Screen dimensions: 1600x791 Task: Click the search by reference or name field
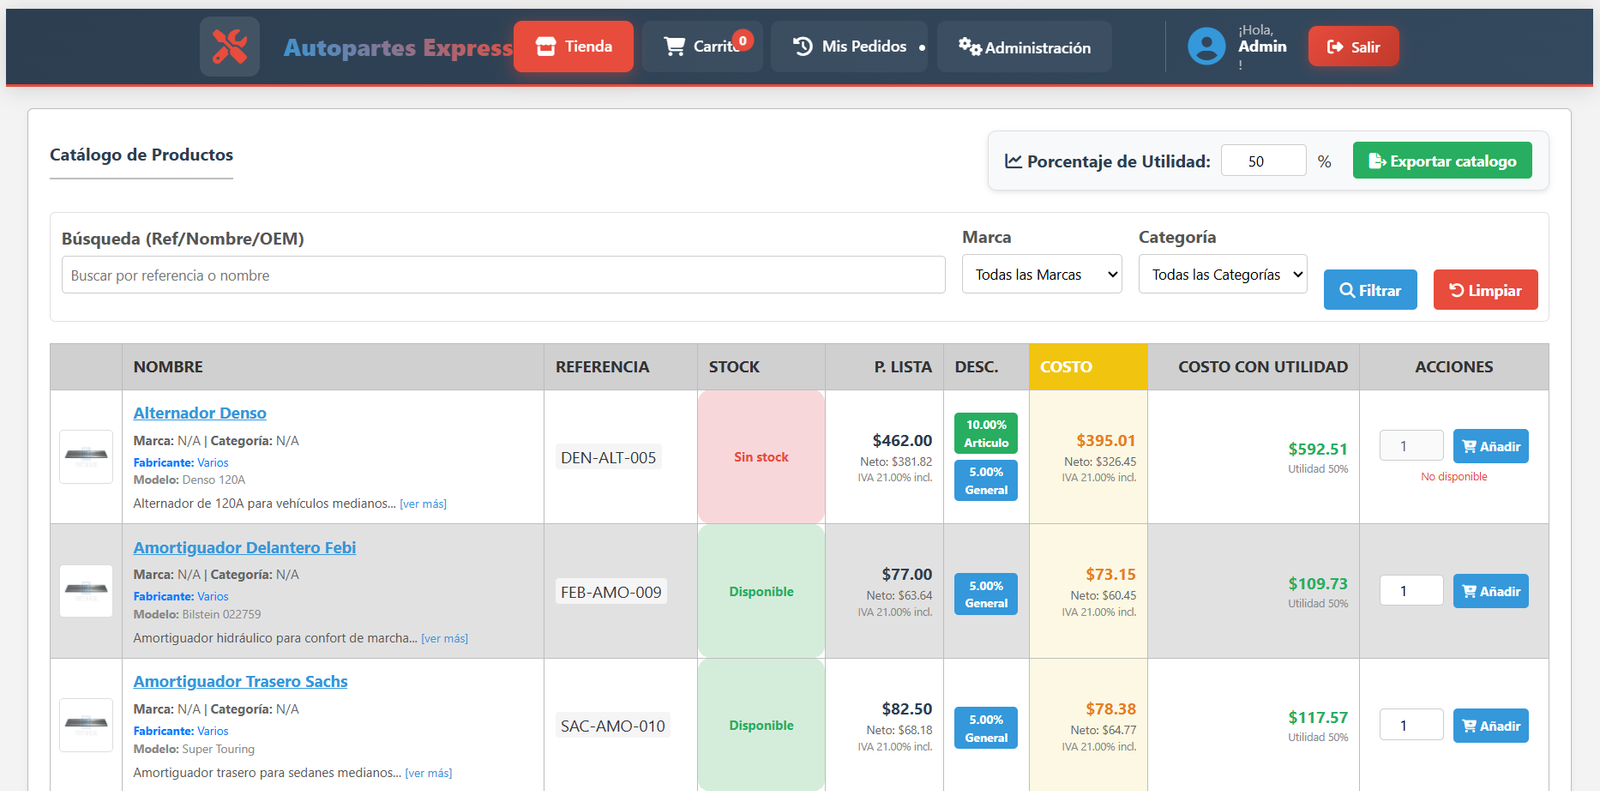[503, 275]
